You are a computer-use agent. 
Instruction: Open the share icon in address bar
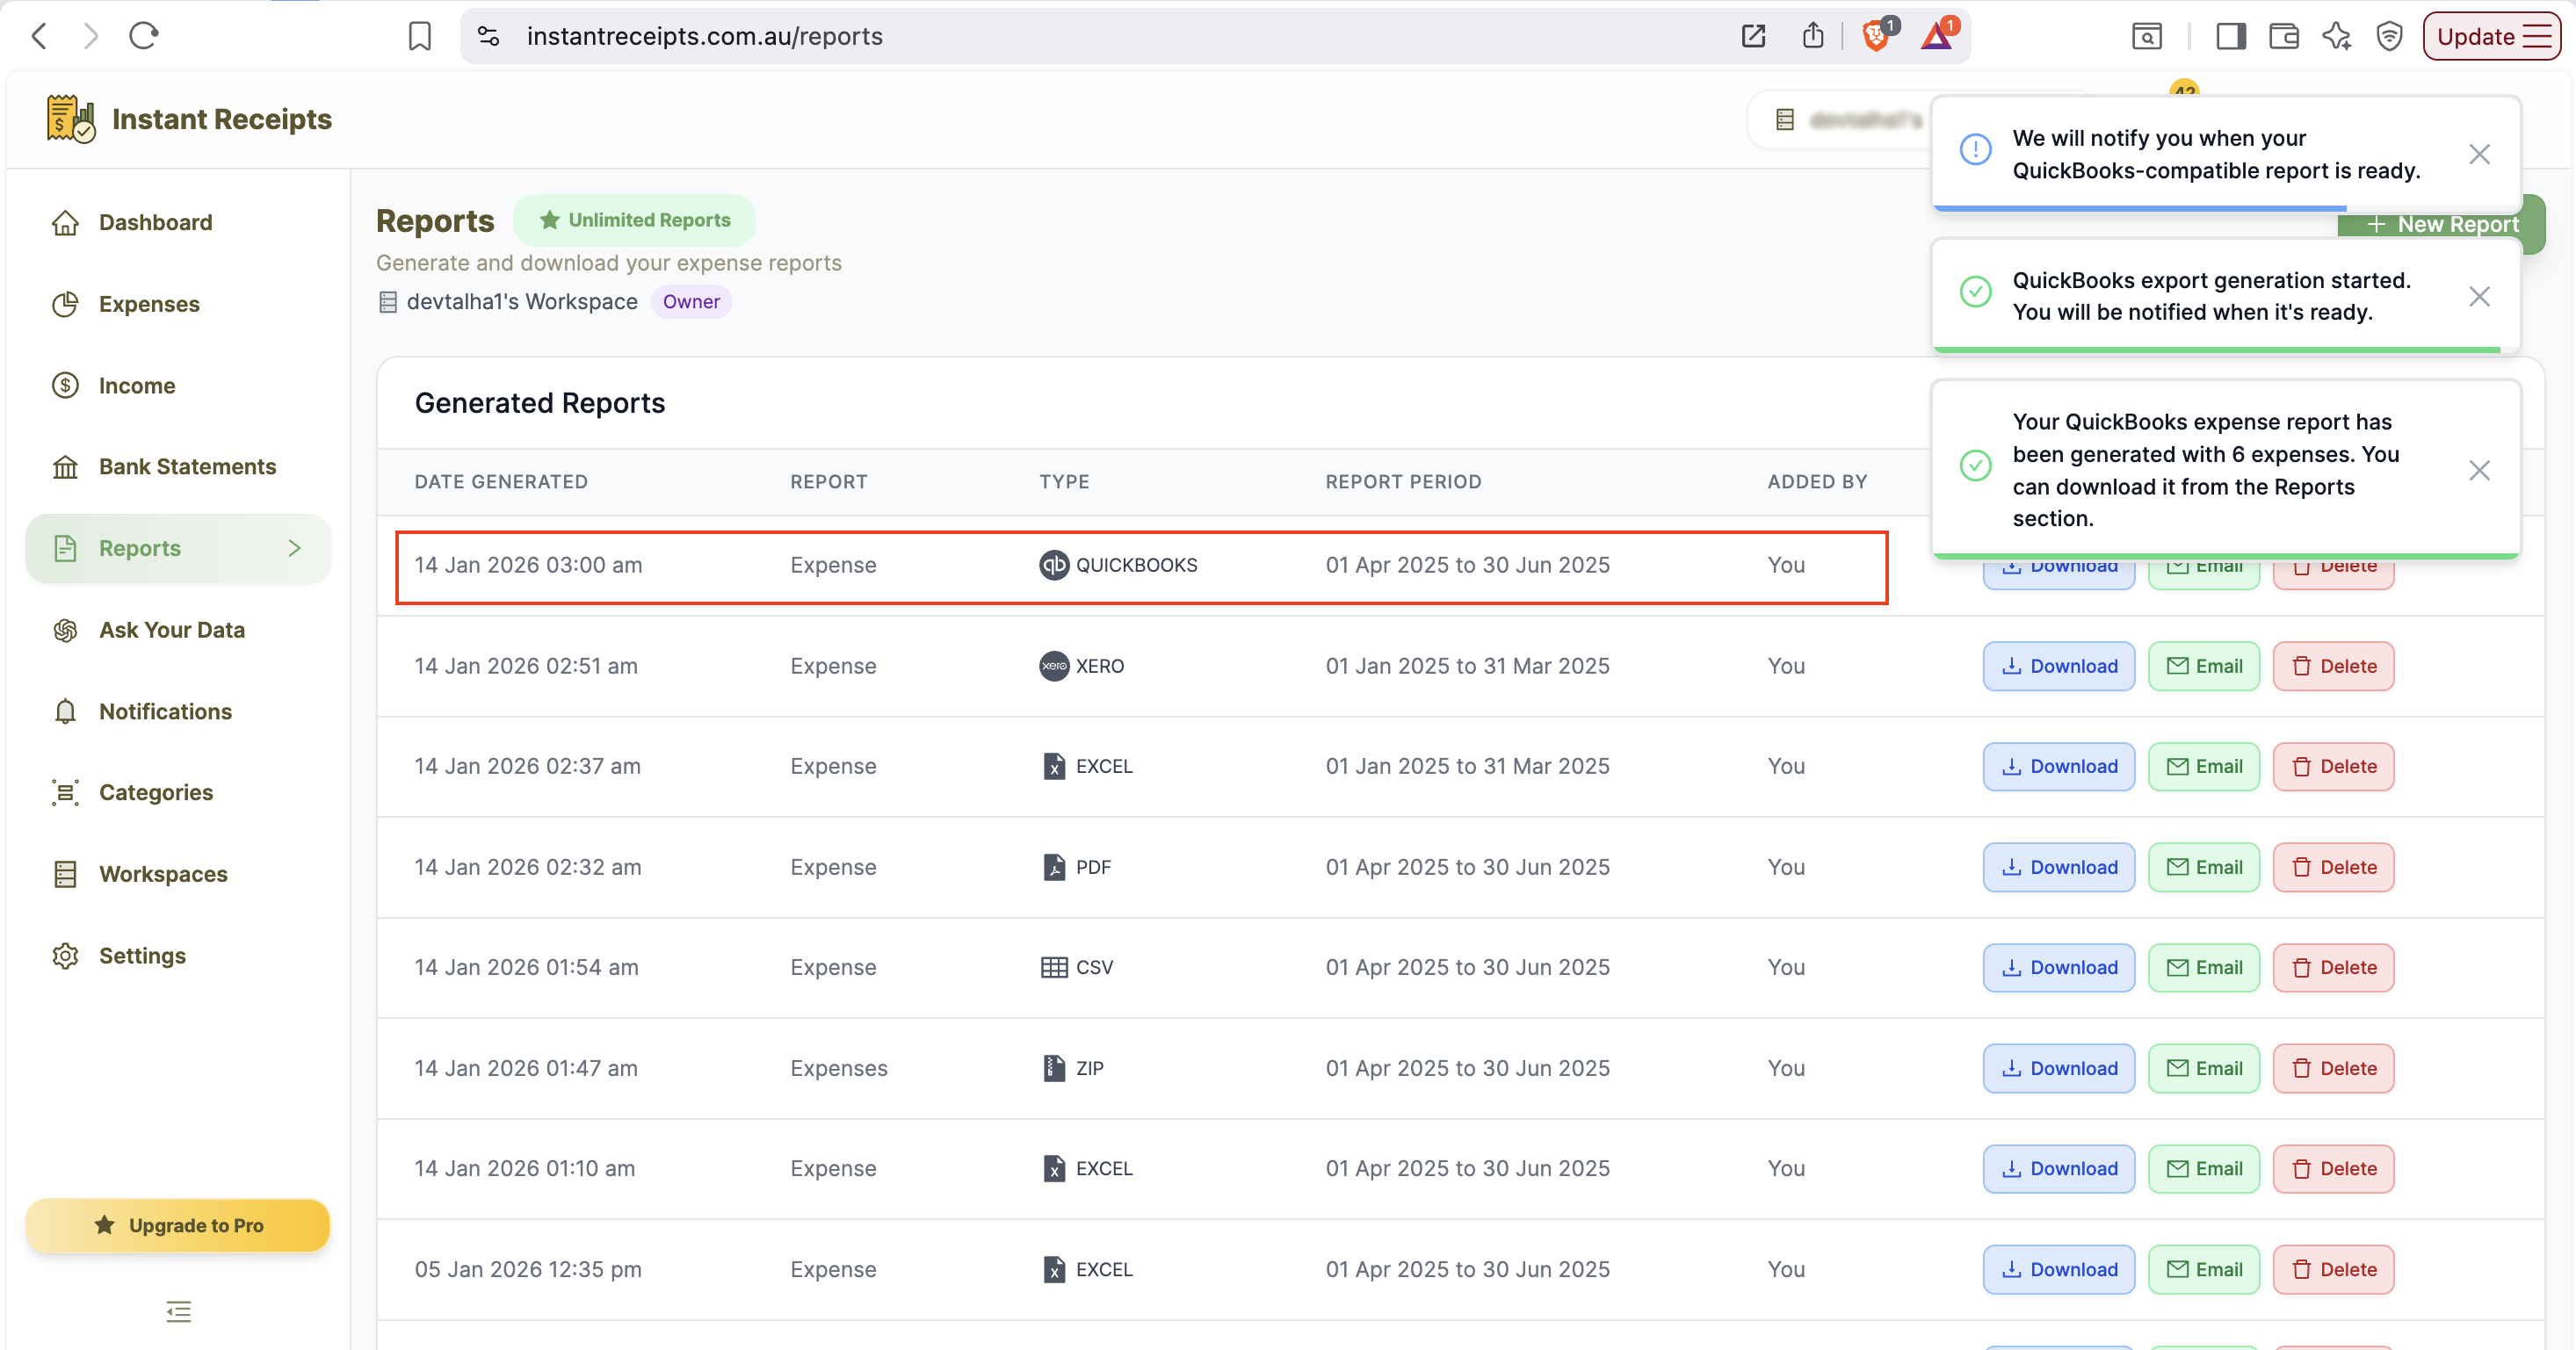(1813, 36)
